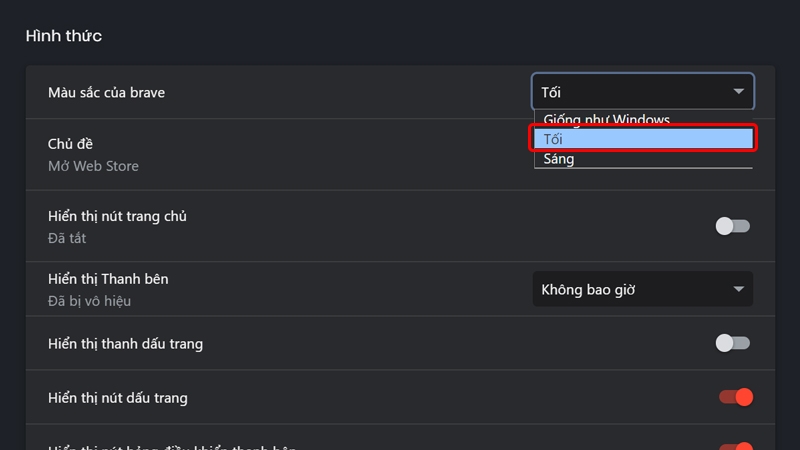800x450 pixels.
Task: Click the "Đã bị vô hiệu" status text
Action: 89,301
